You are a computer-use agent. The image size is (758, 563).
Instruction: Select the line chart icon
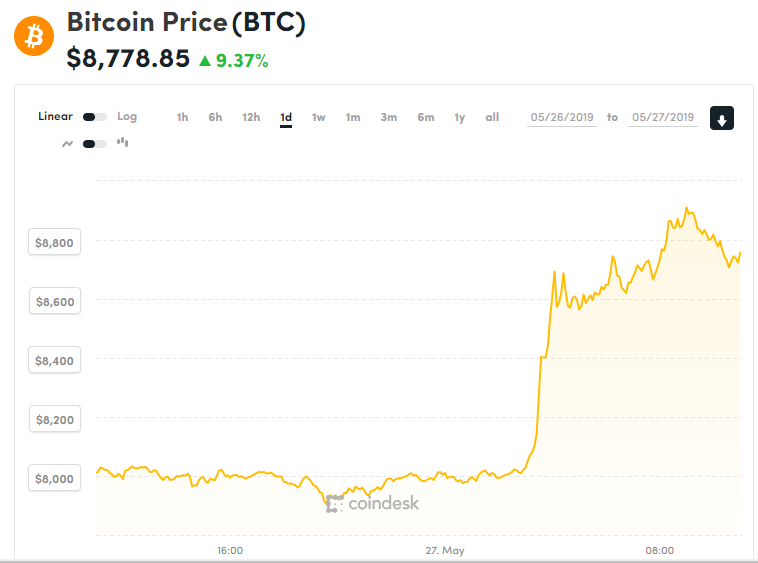(x=67, y=144)
